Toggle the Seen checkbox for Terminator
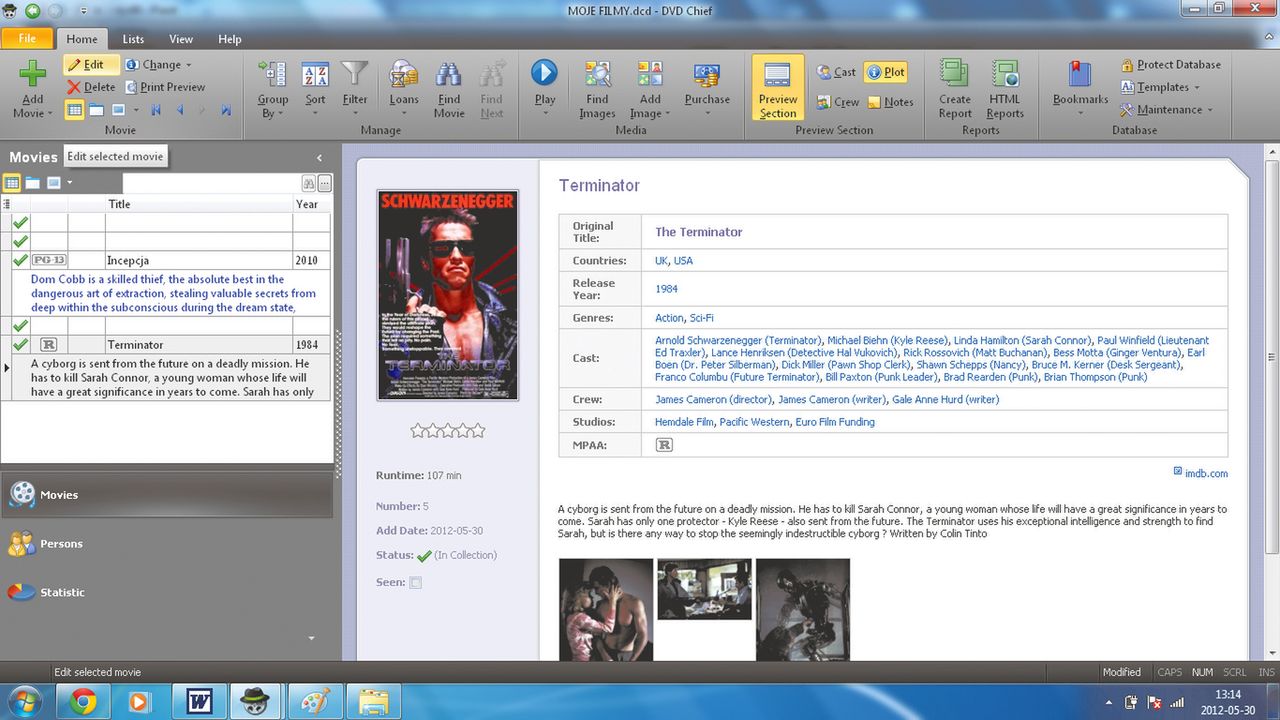Screen dimensions: 1280x720 [415, 583]
